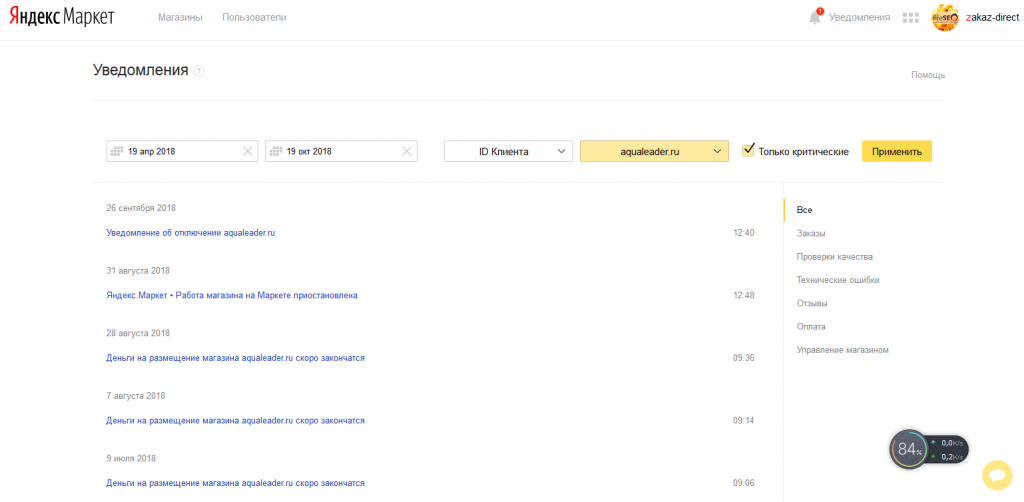The width and height of the screenshot is (1024, 502).
Task: Open the yellow chat bubble widget
Action: pyautogui.click(x=996, y=476)
